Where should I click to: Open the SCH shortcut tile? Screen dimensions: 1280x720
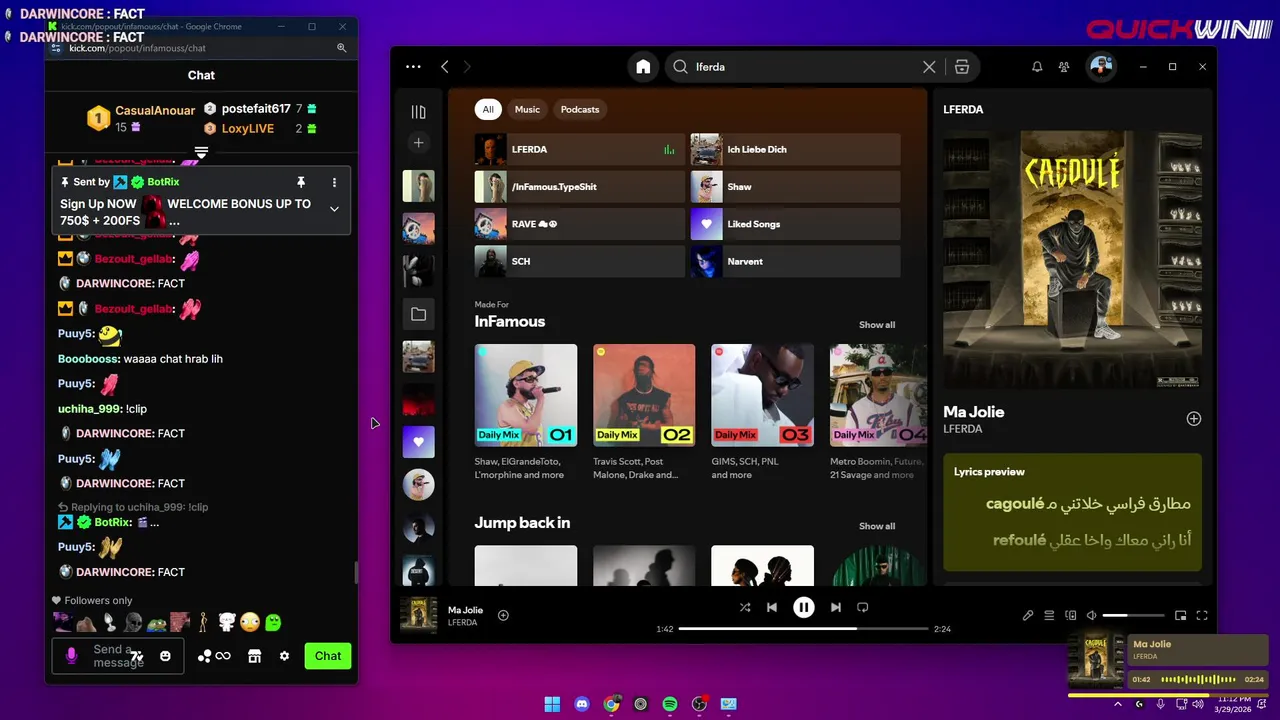pos(580,261)
